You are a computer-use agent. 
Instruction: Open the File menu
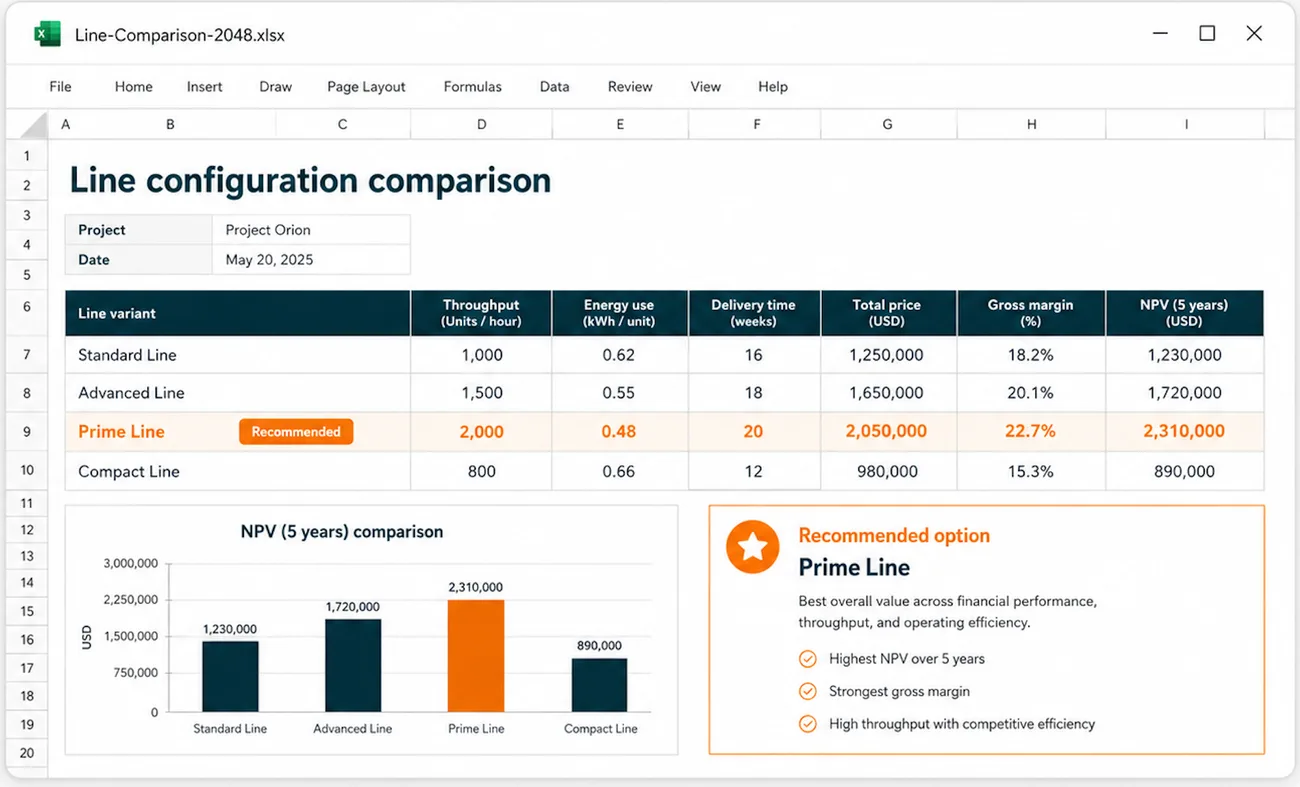(60, 87)
